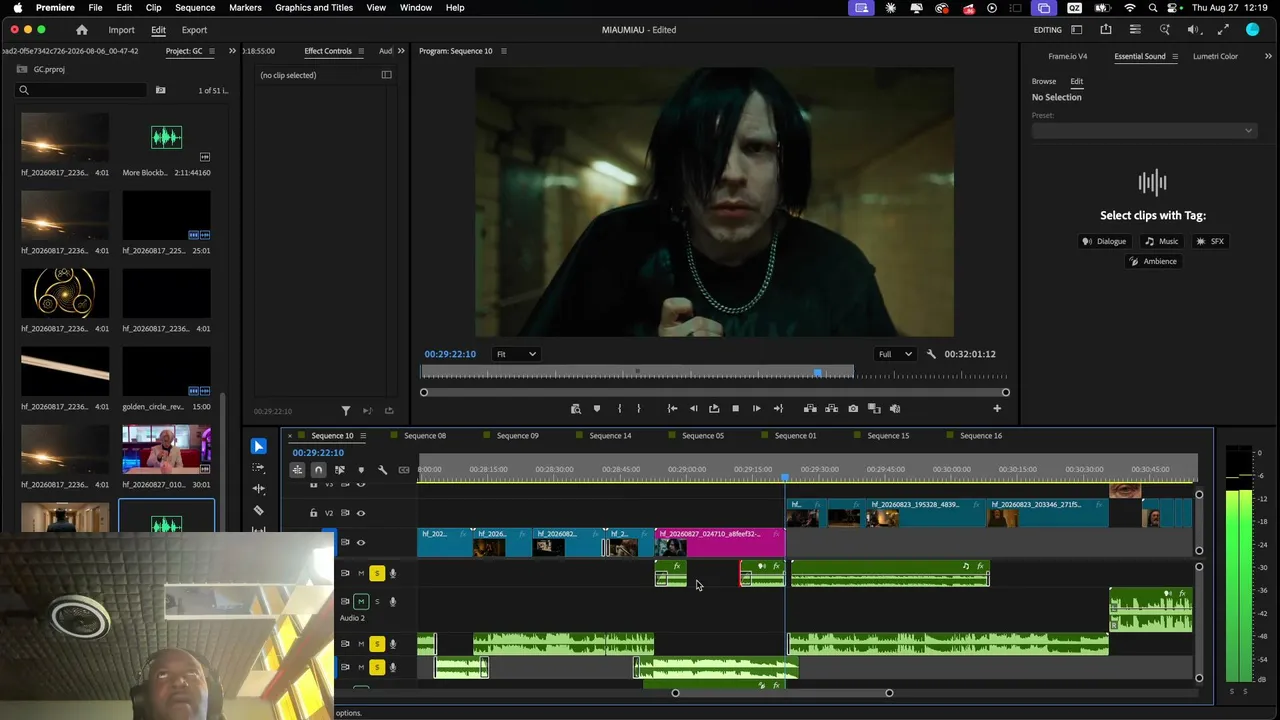Toggle mute on Audio 2 track
The height and width of the screenshot is (720, 1280).
(361, 601)
